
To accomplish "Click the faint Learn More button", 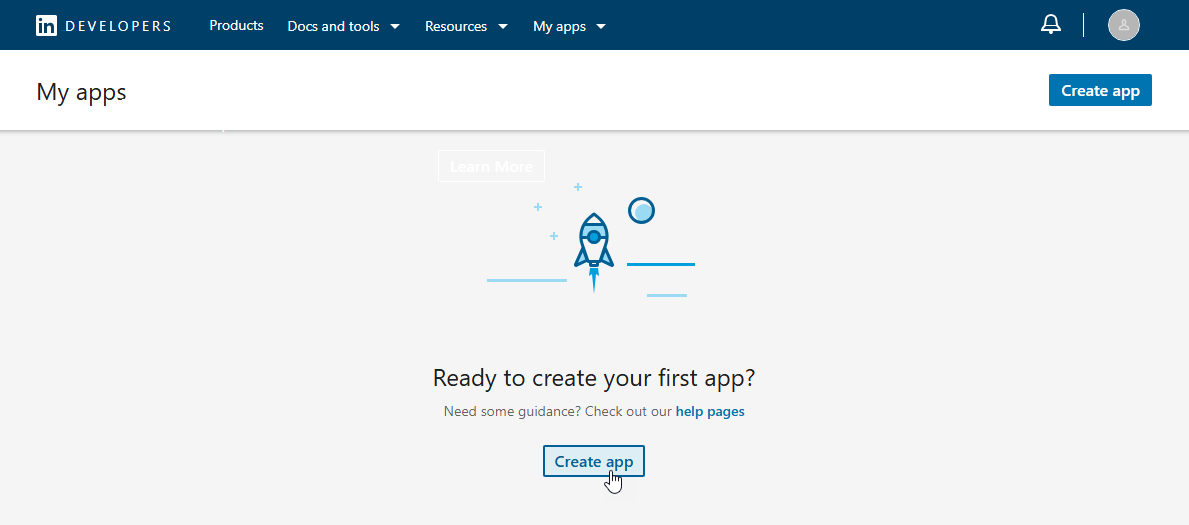I will click(491, 166).
